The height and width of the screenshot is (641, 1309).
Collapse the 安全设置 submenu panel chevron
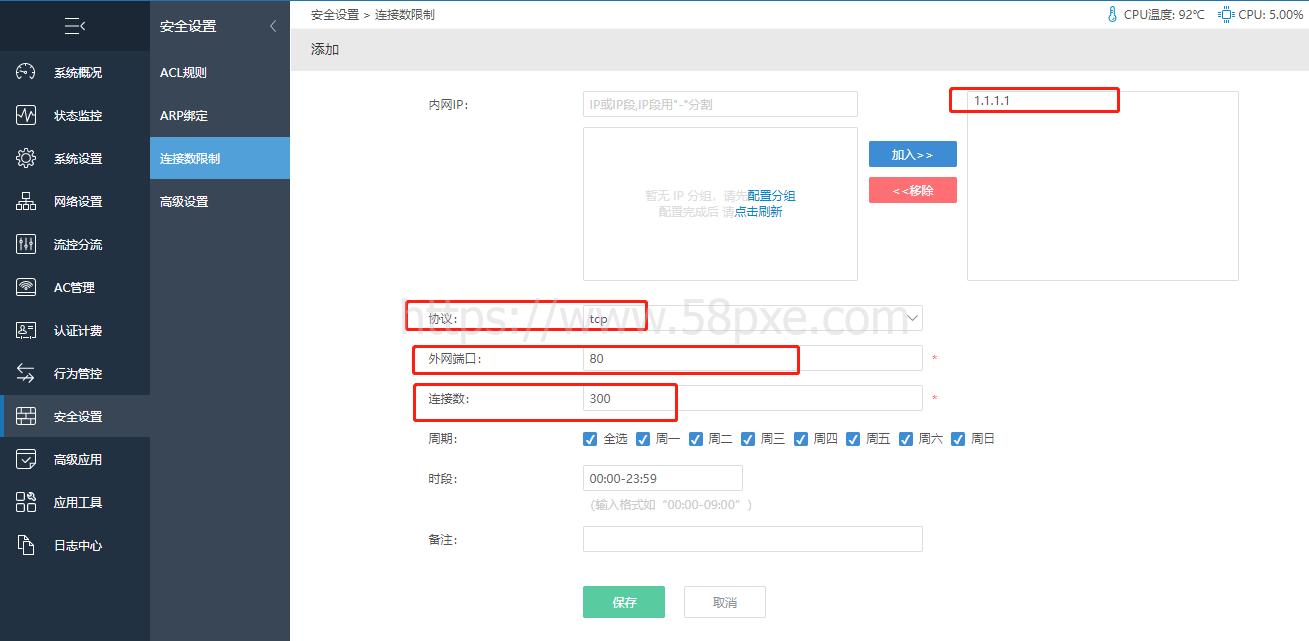(273, 26)
